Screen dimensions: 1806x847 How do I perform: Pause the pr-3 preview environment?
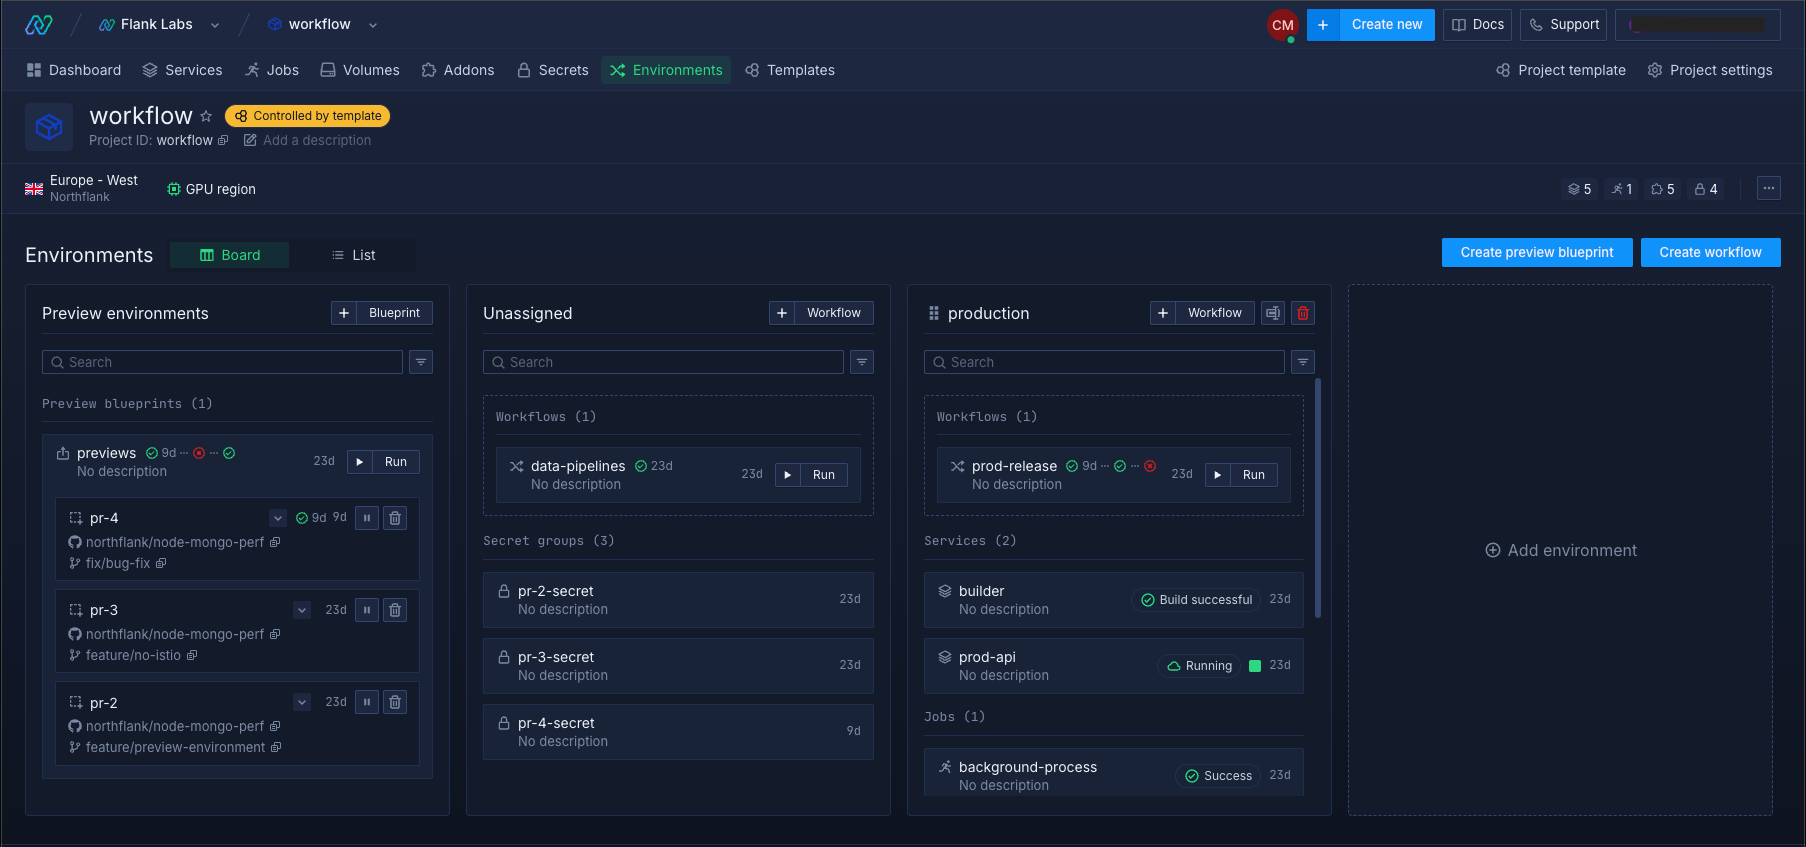tap(367, 610)
